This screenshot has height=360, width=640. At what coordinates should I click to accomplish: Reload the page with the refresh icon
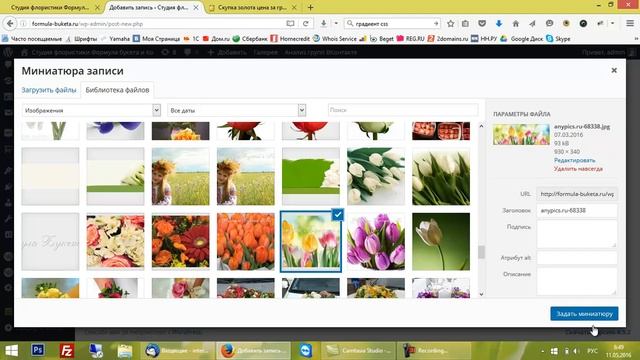[x=305, y=24]
